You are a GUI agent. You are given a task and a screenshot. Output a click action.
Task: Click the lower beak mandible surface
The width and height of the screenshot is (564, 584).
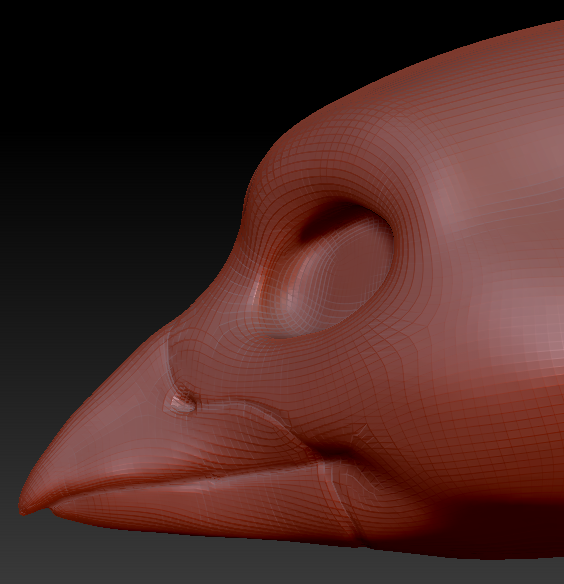(x=209, y=507)
